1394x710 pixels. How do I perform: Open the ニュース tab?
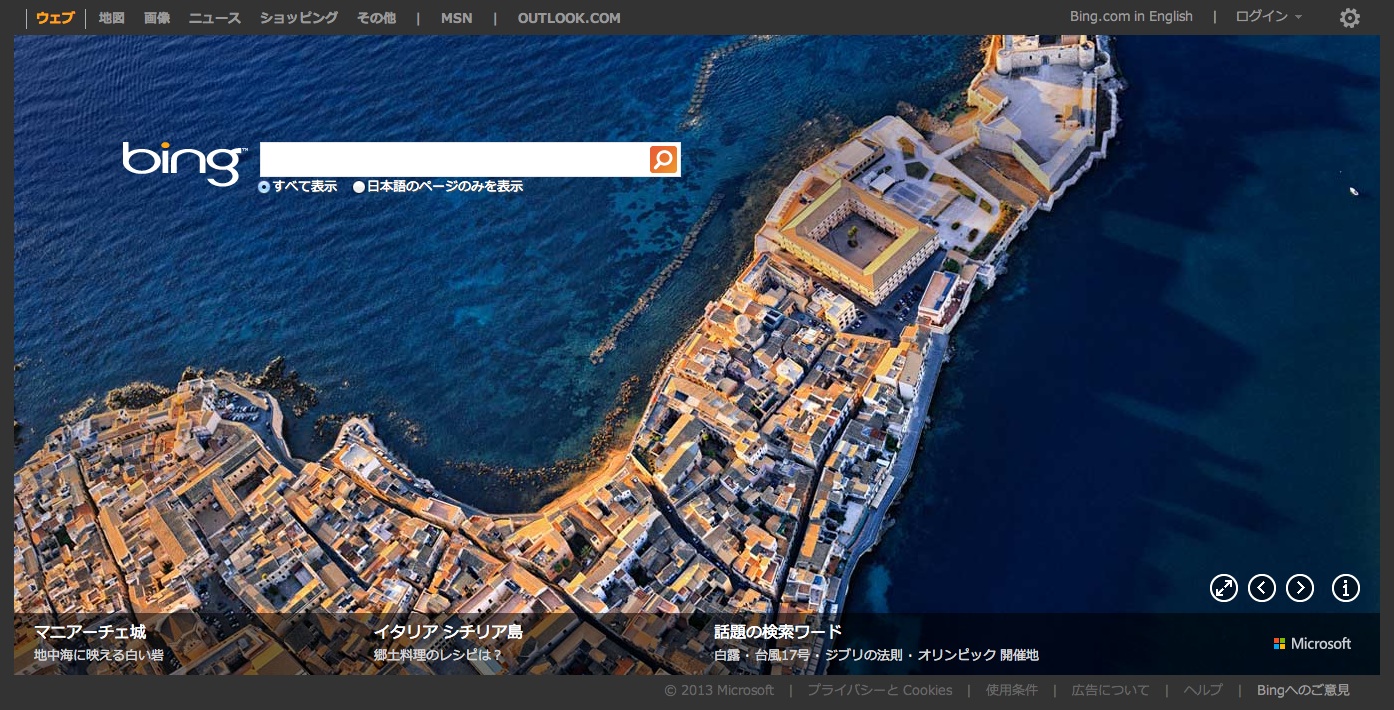pos(214,18)
